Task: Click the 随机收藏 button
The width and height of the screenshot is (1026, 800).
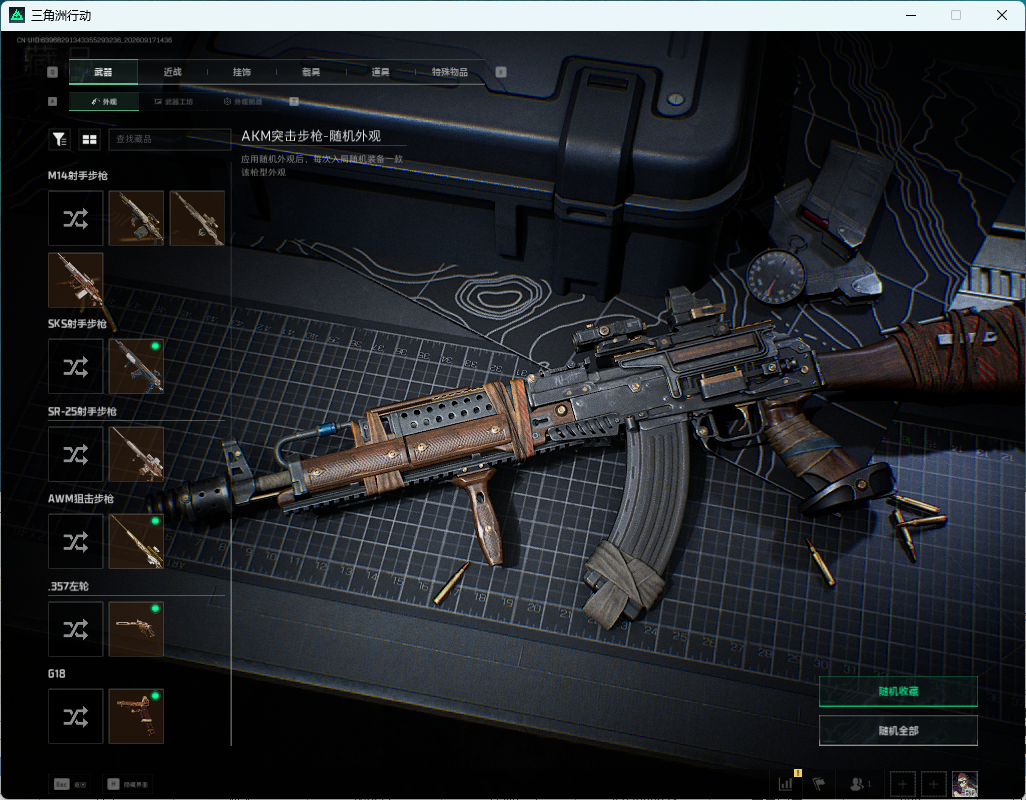Action: pyautogui.click(x=898, y=691)
